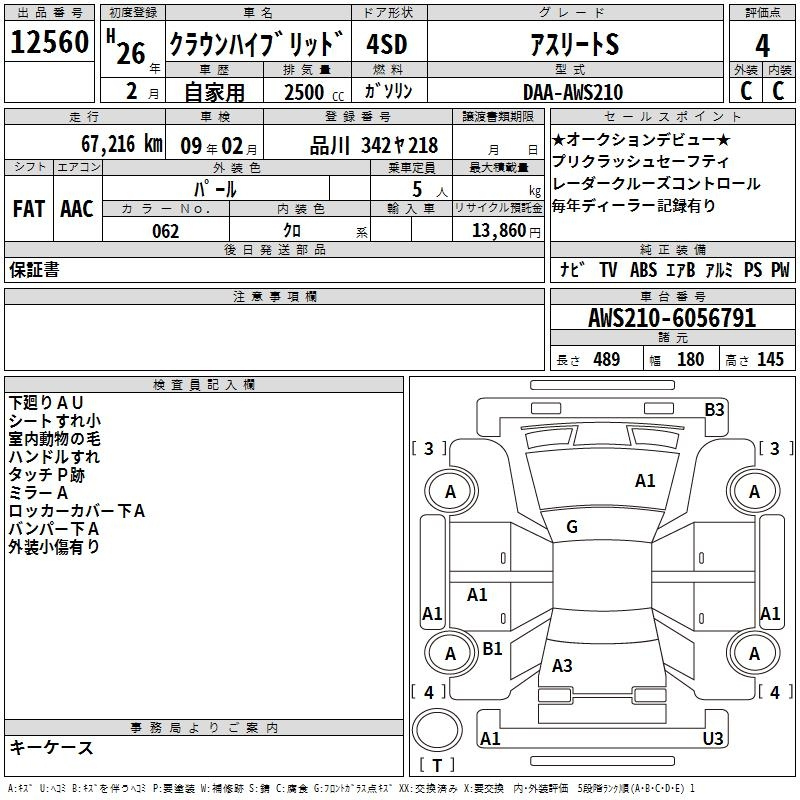Select the 室内動物の毛 inspector note
Viewport: 800px width, 800px height.
54,439
